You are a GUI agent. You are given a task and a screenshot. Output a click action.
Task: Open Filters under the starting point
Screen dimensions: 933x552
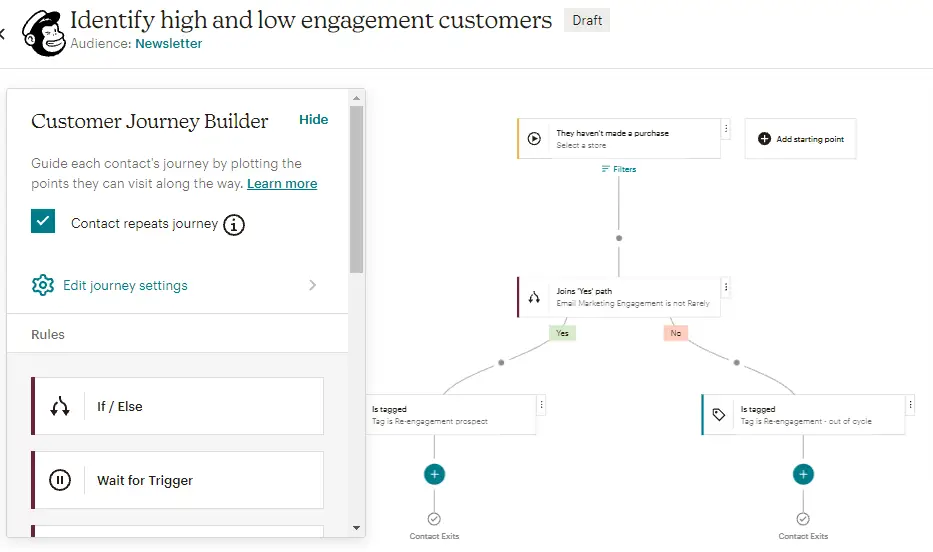(x=619, y=169)
